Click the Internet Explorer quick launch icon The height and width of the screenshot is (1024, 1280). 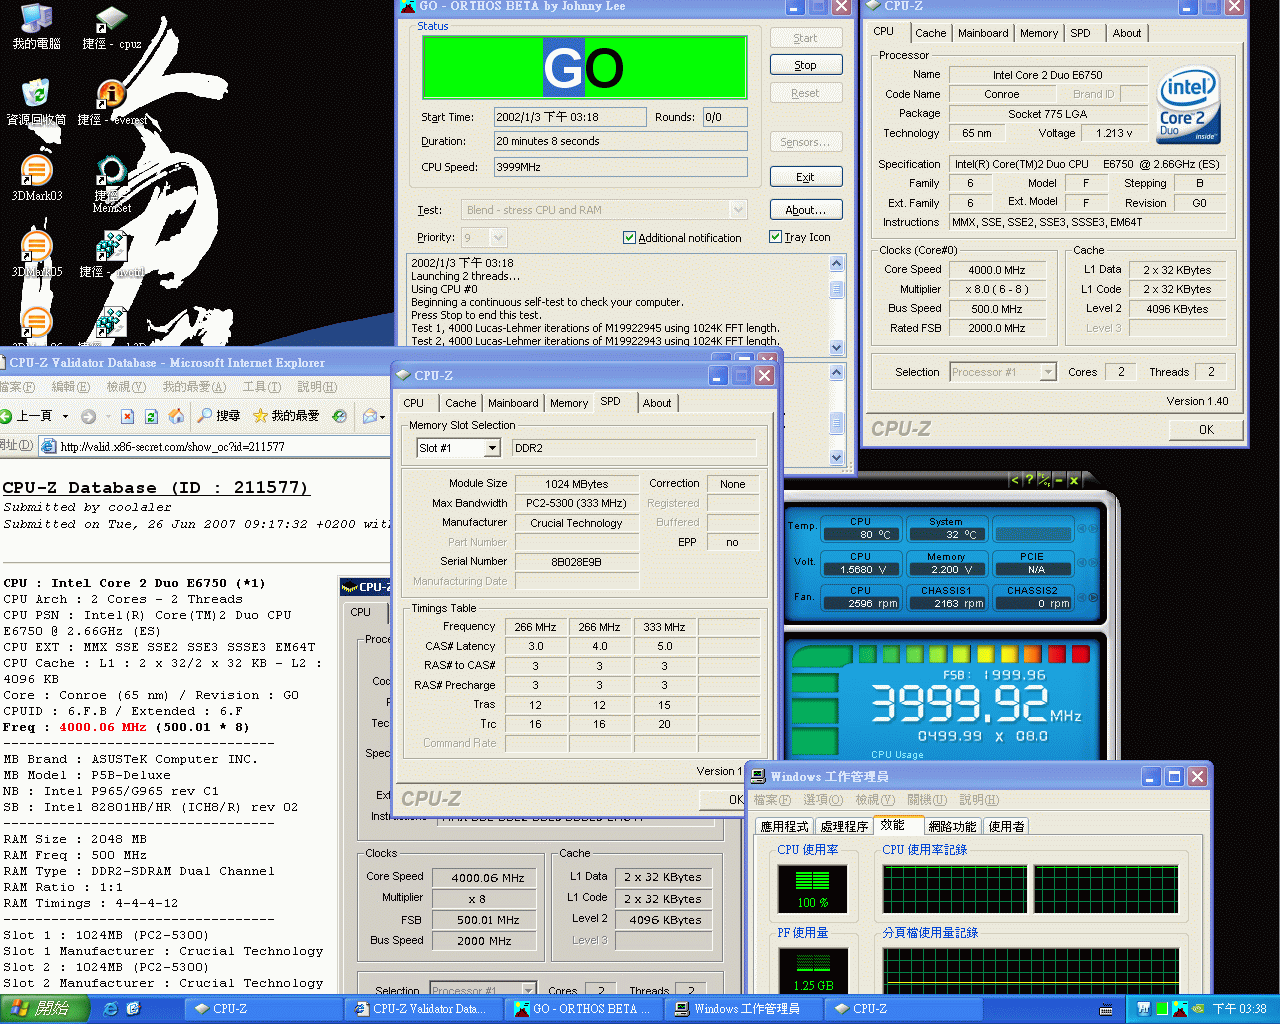(111, 1009)
